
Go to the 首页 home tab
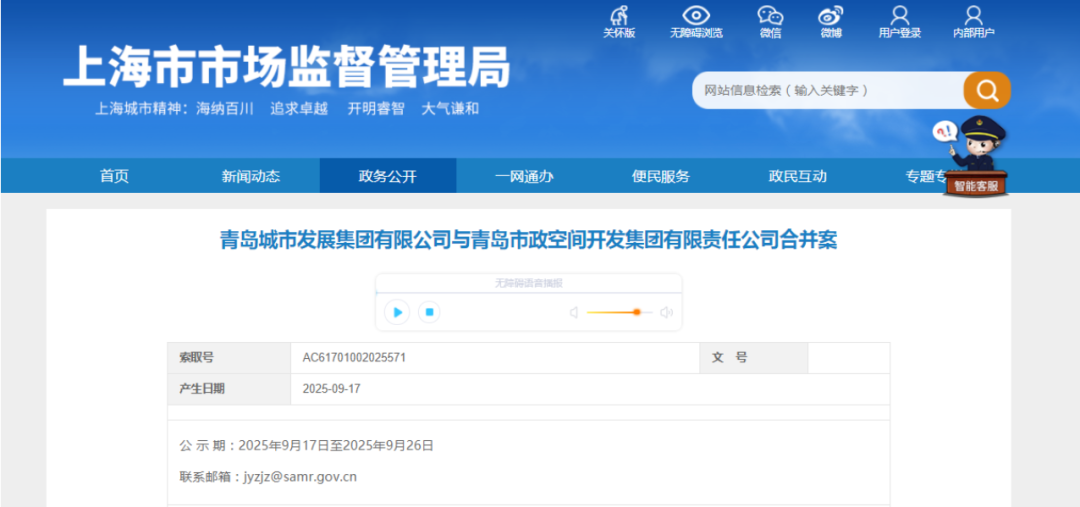114,176
